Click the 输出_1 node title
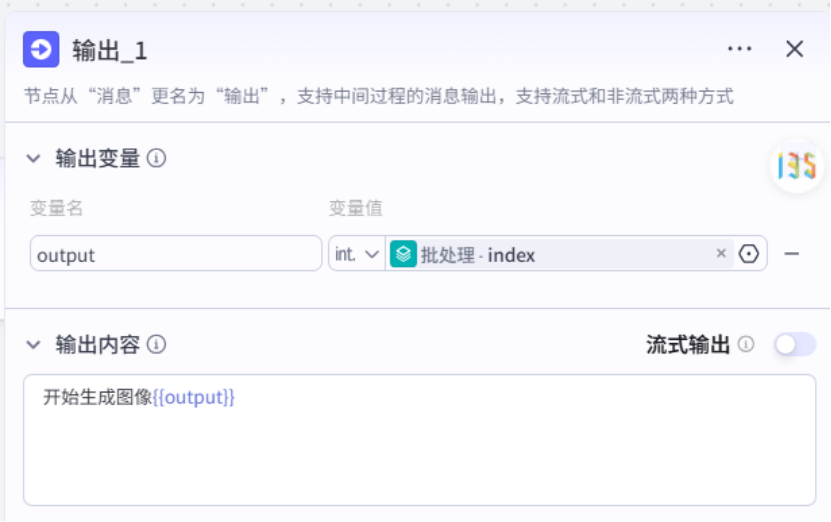Screen dimensions: 831x522 (110, 51)
